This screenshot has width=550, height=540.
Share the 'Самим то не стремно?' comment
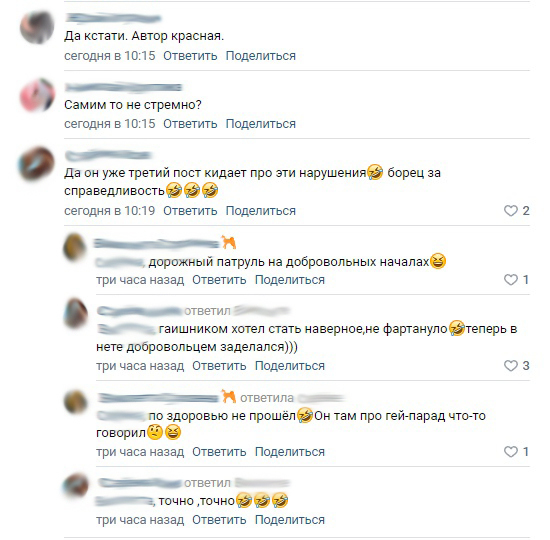261,124
